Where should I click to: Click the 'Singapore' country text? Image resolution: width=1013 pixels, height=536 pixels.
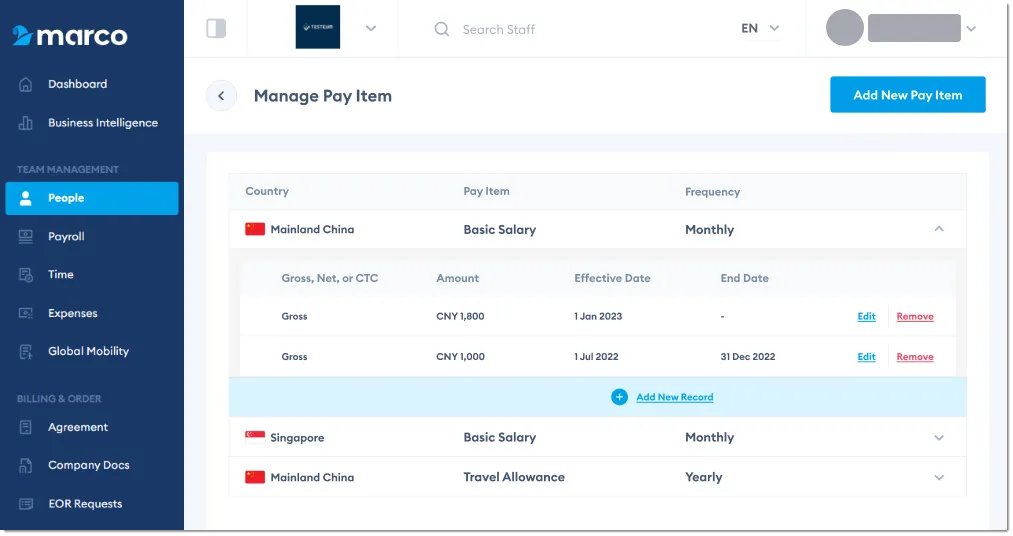coord(297,438)
